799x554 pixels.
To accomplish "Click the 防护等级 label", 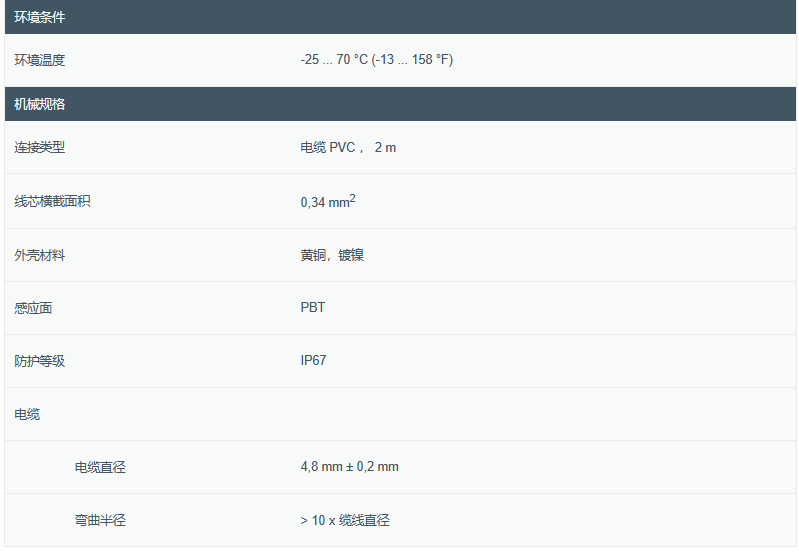I will coord(40,361).
